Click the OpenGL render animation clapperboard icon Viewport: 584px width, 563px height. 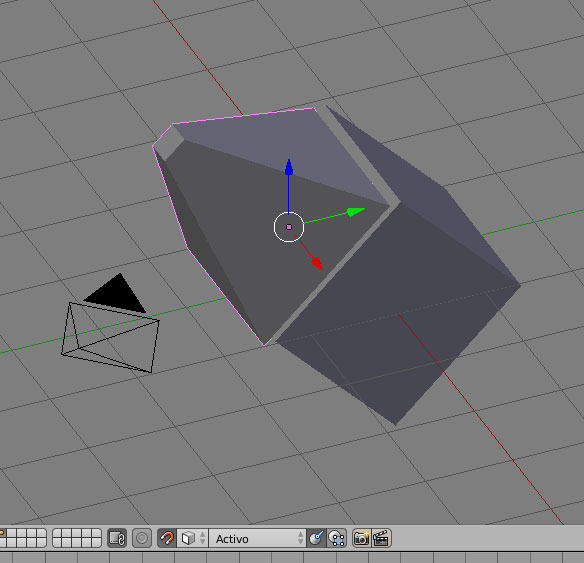[381, 538]
